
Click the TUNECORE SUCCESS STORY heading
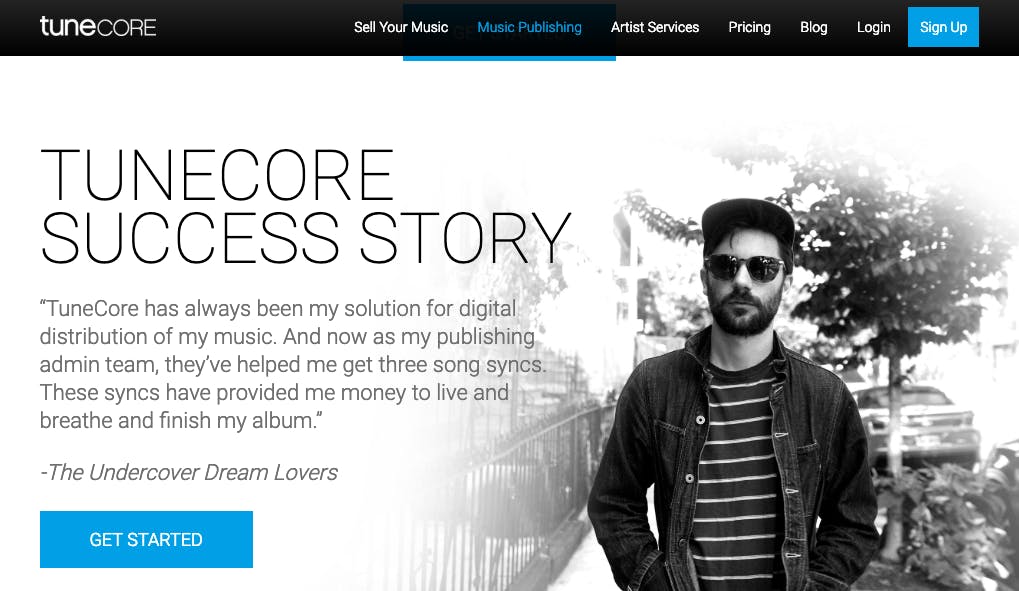[305, 206]
